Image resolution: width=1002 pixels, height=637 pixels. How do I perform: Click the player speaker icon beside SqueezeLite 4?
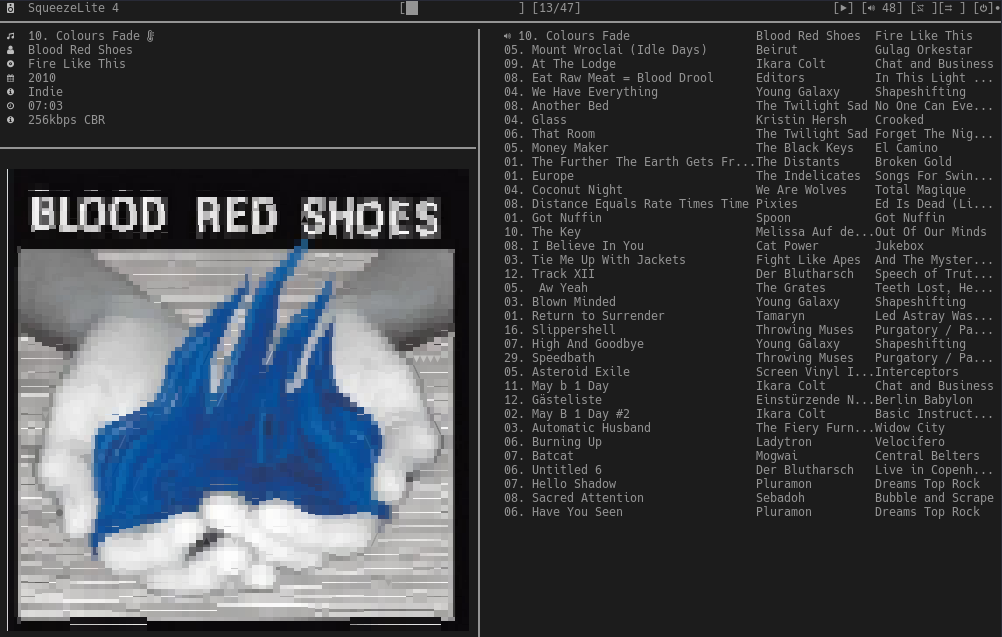[10, 8]
